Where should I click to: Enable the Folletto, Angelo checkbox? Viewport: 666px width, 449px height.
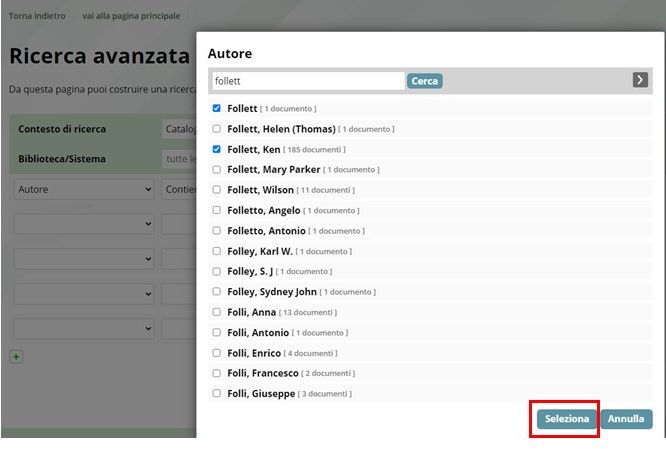coord(217,210)
